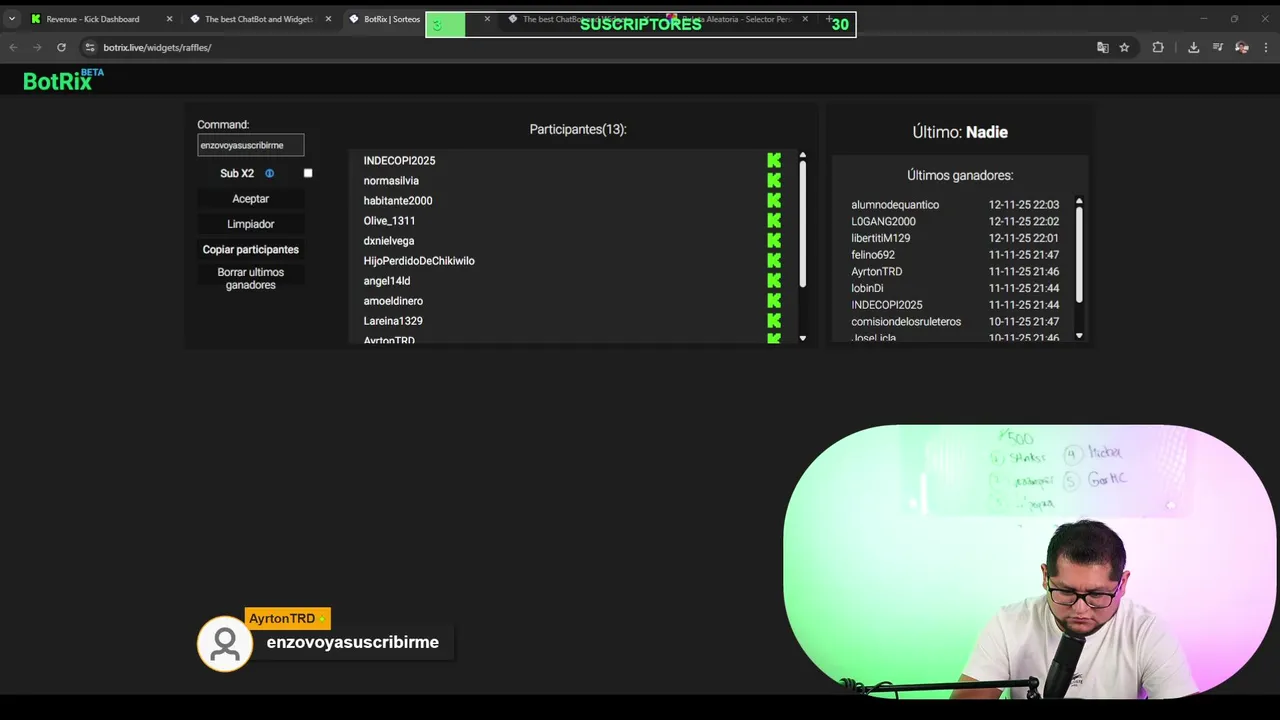Click the enzovoyasuscribirme chat message
1280x720 pixels.
click(x=353, y=642)
